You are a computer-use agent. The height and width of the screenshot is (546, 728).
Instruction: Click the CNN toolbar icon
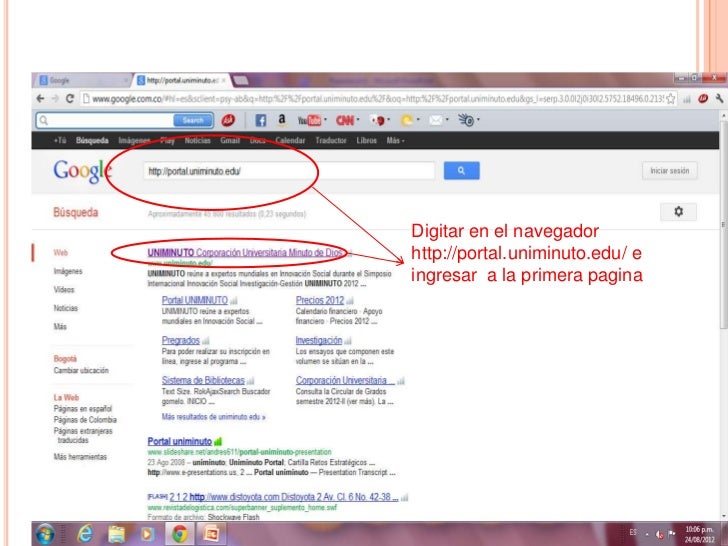pyautogui.click(x=344, y=121)
